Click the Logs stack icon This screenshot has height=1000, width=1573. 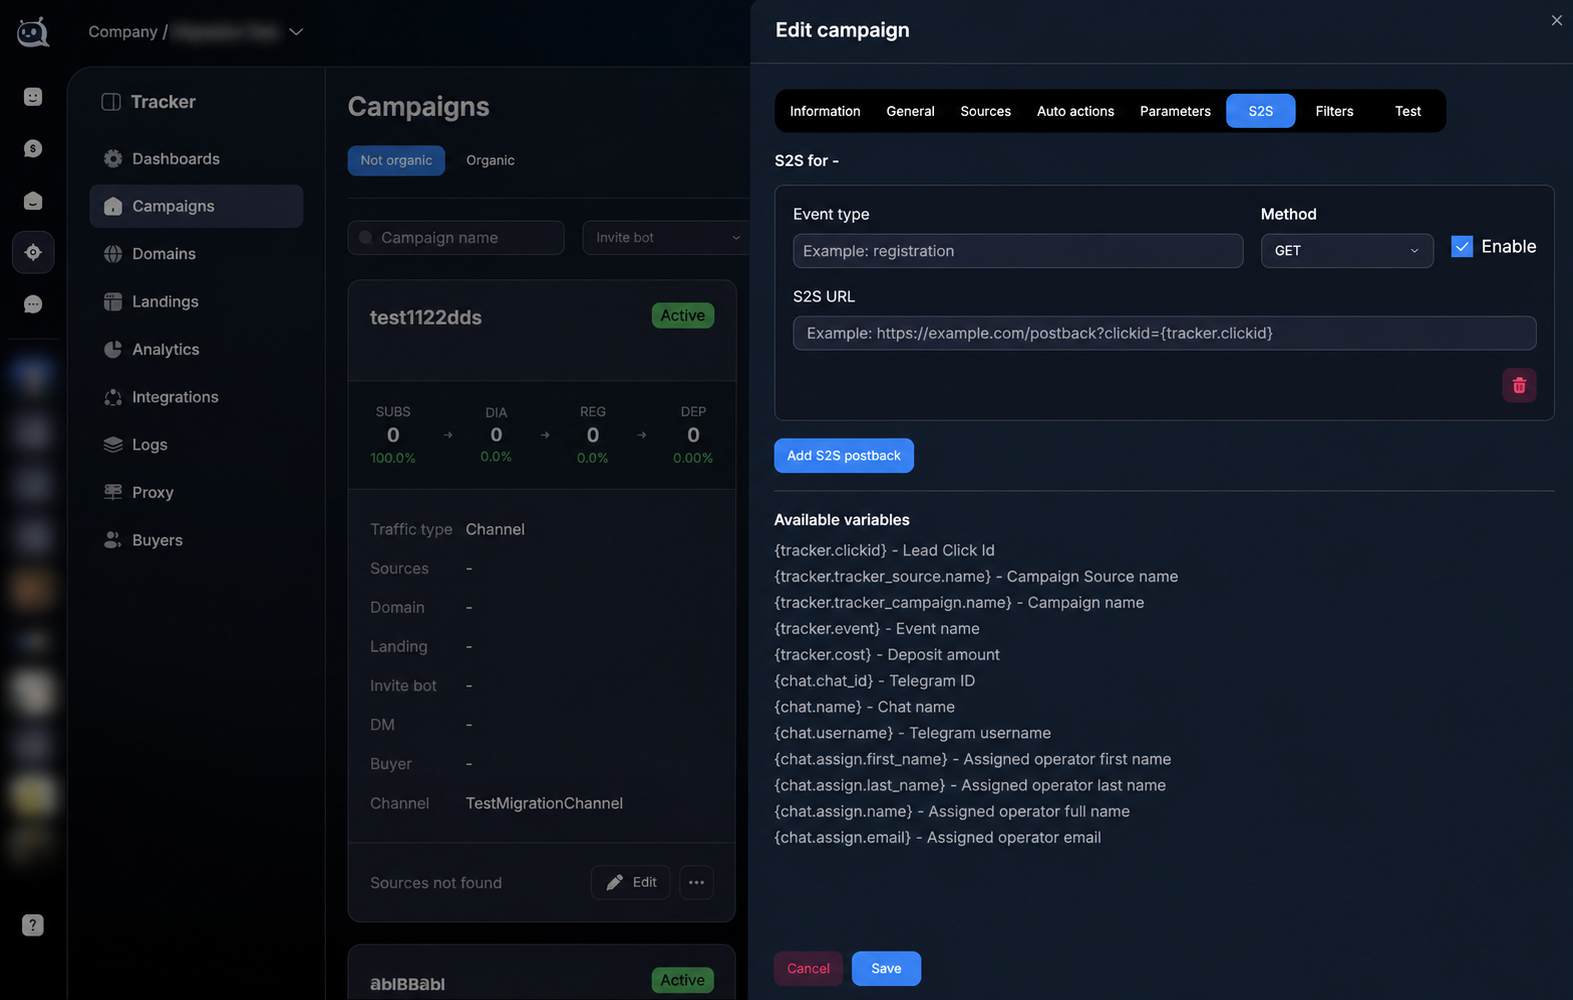pyautogui.click(x=113, y=445)
